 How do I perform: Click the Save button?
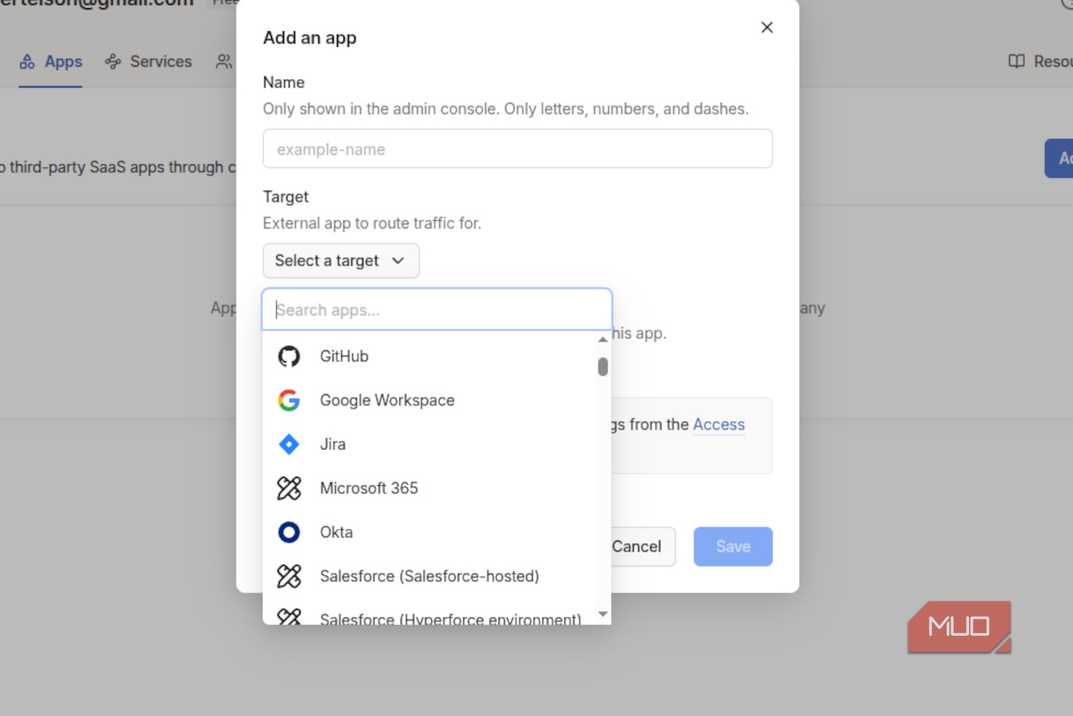click(x=733, y=546)
